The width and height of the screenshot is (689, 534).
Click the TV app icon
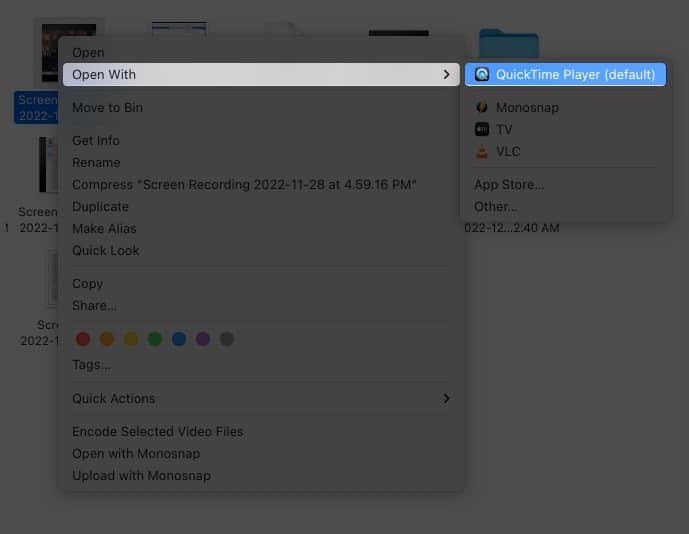482,129
